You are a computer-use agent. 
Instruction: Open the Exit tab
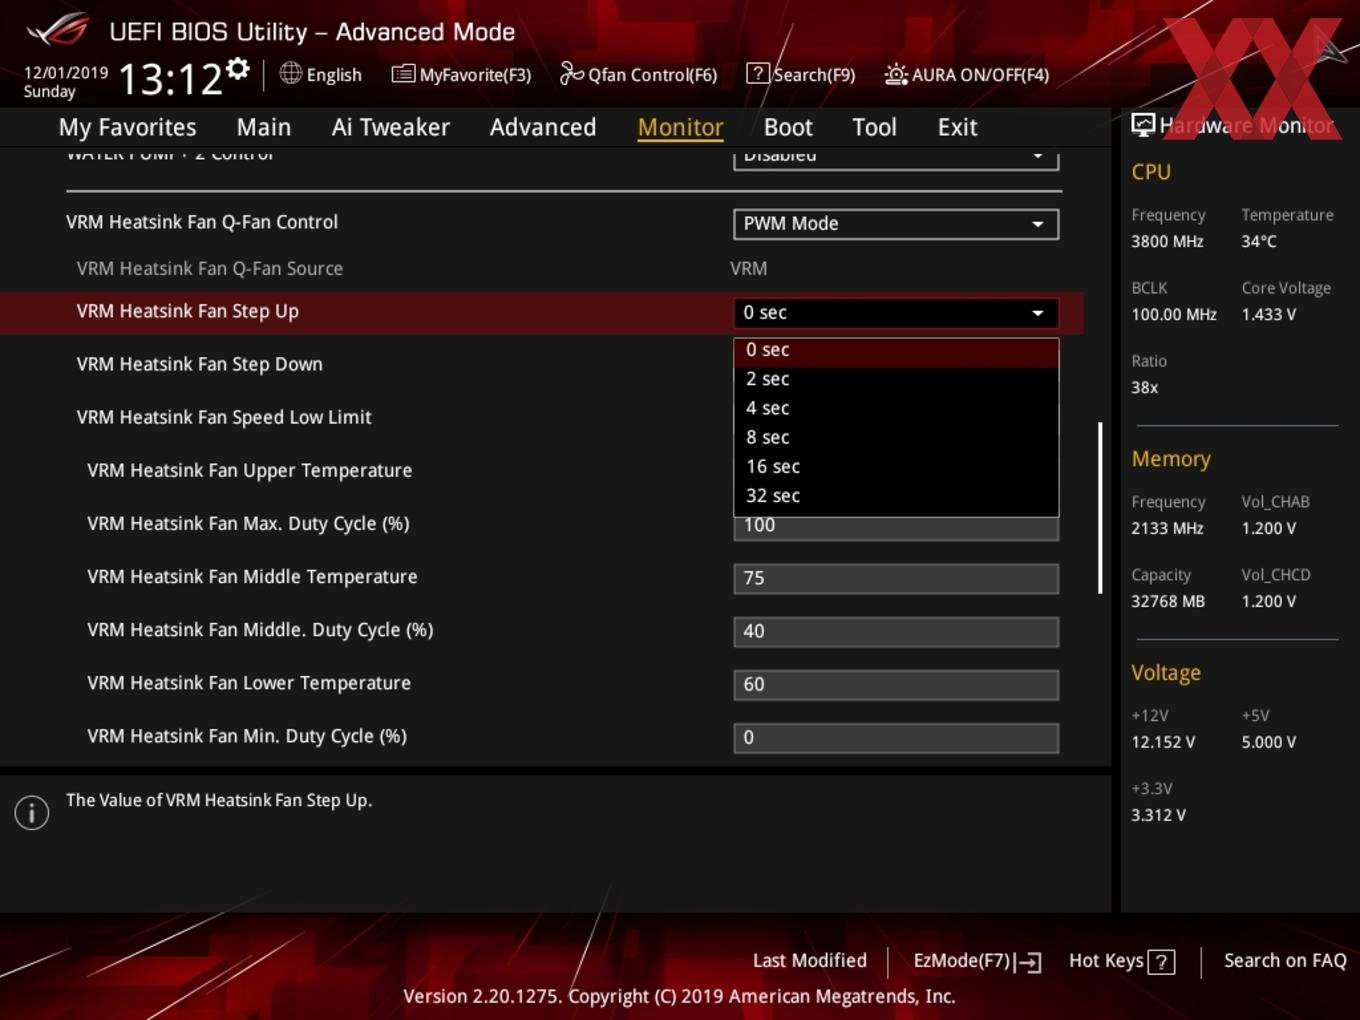(x=957, y=127)
